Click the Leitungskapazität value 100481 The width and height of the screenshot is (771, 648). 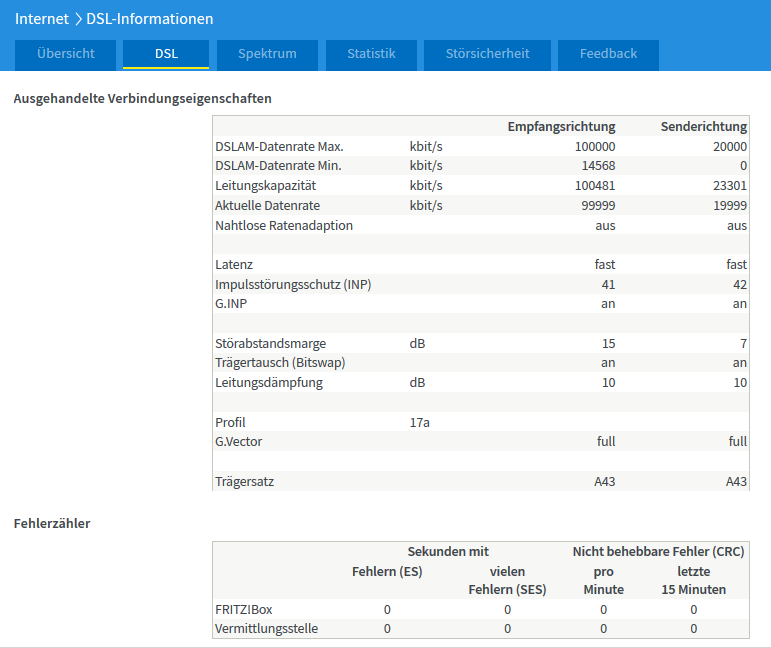pyautogui.click(x=594, y=186)
